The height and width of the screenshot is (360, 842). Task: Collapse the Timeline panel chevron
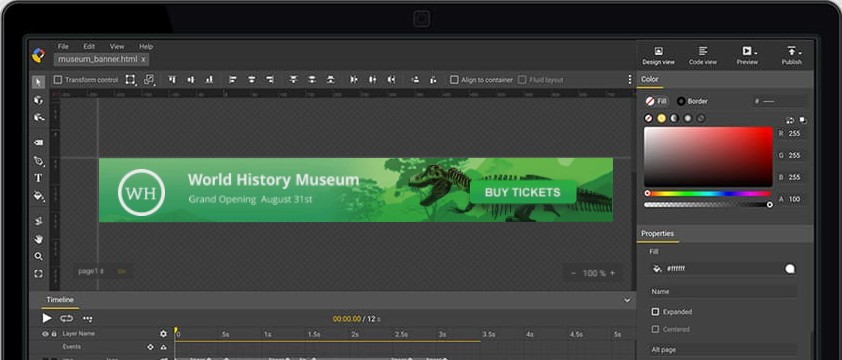point(627,300)
